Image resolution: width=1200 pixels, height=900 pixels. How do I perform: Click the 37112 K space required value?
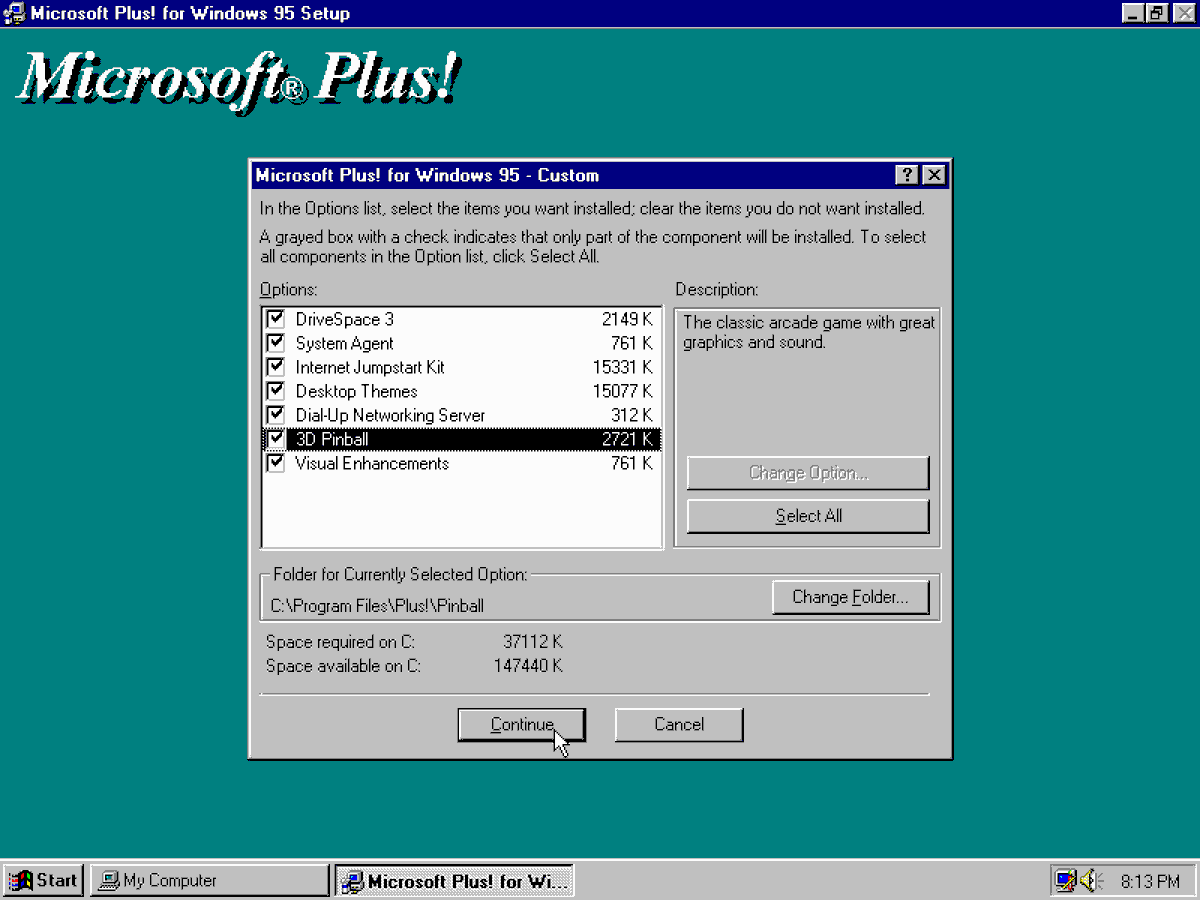(533, 642)
